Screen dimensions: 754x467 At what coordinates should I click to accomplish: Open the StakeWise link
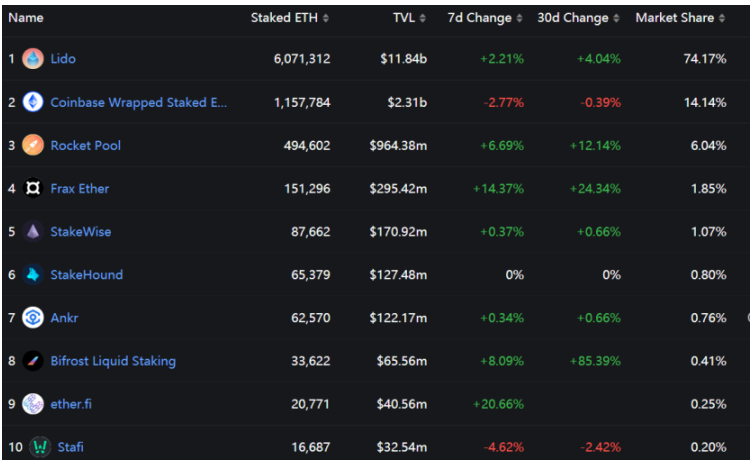(x=81, y=232)
